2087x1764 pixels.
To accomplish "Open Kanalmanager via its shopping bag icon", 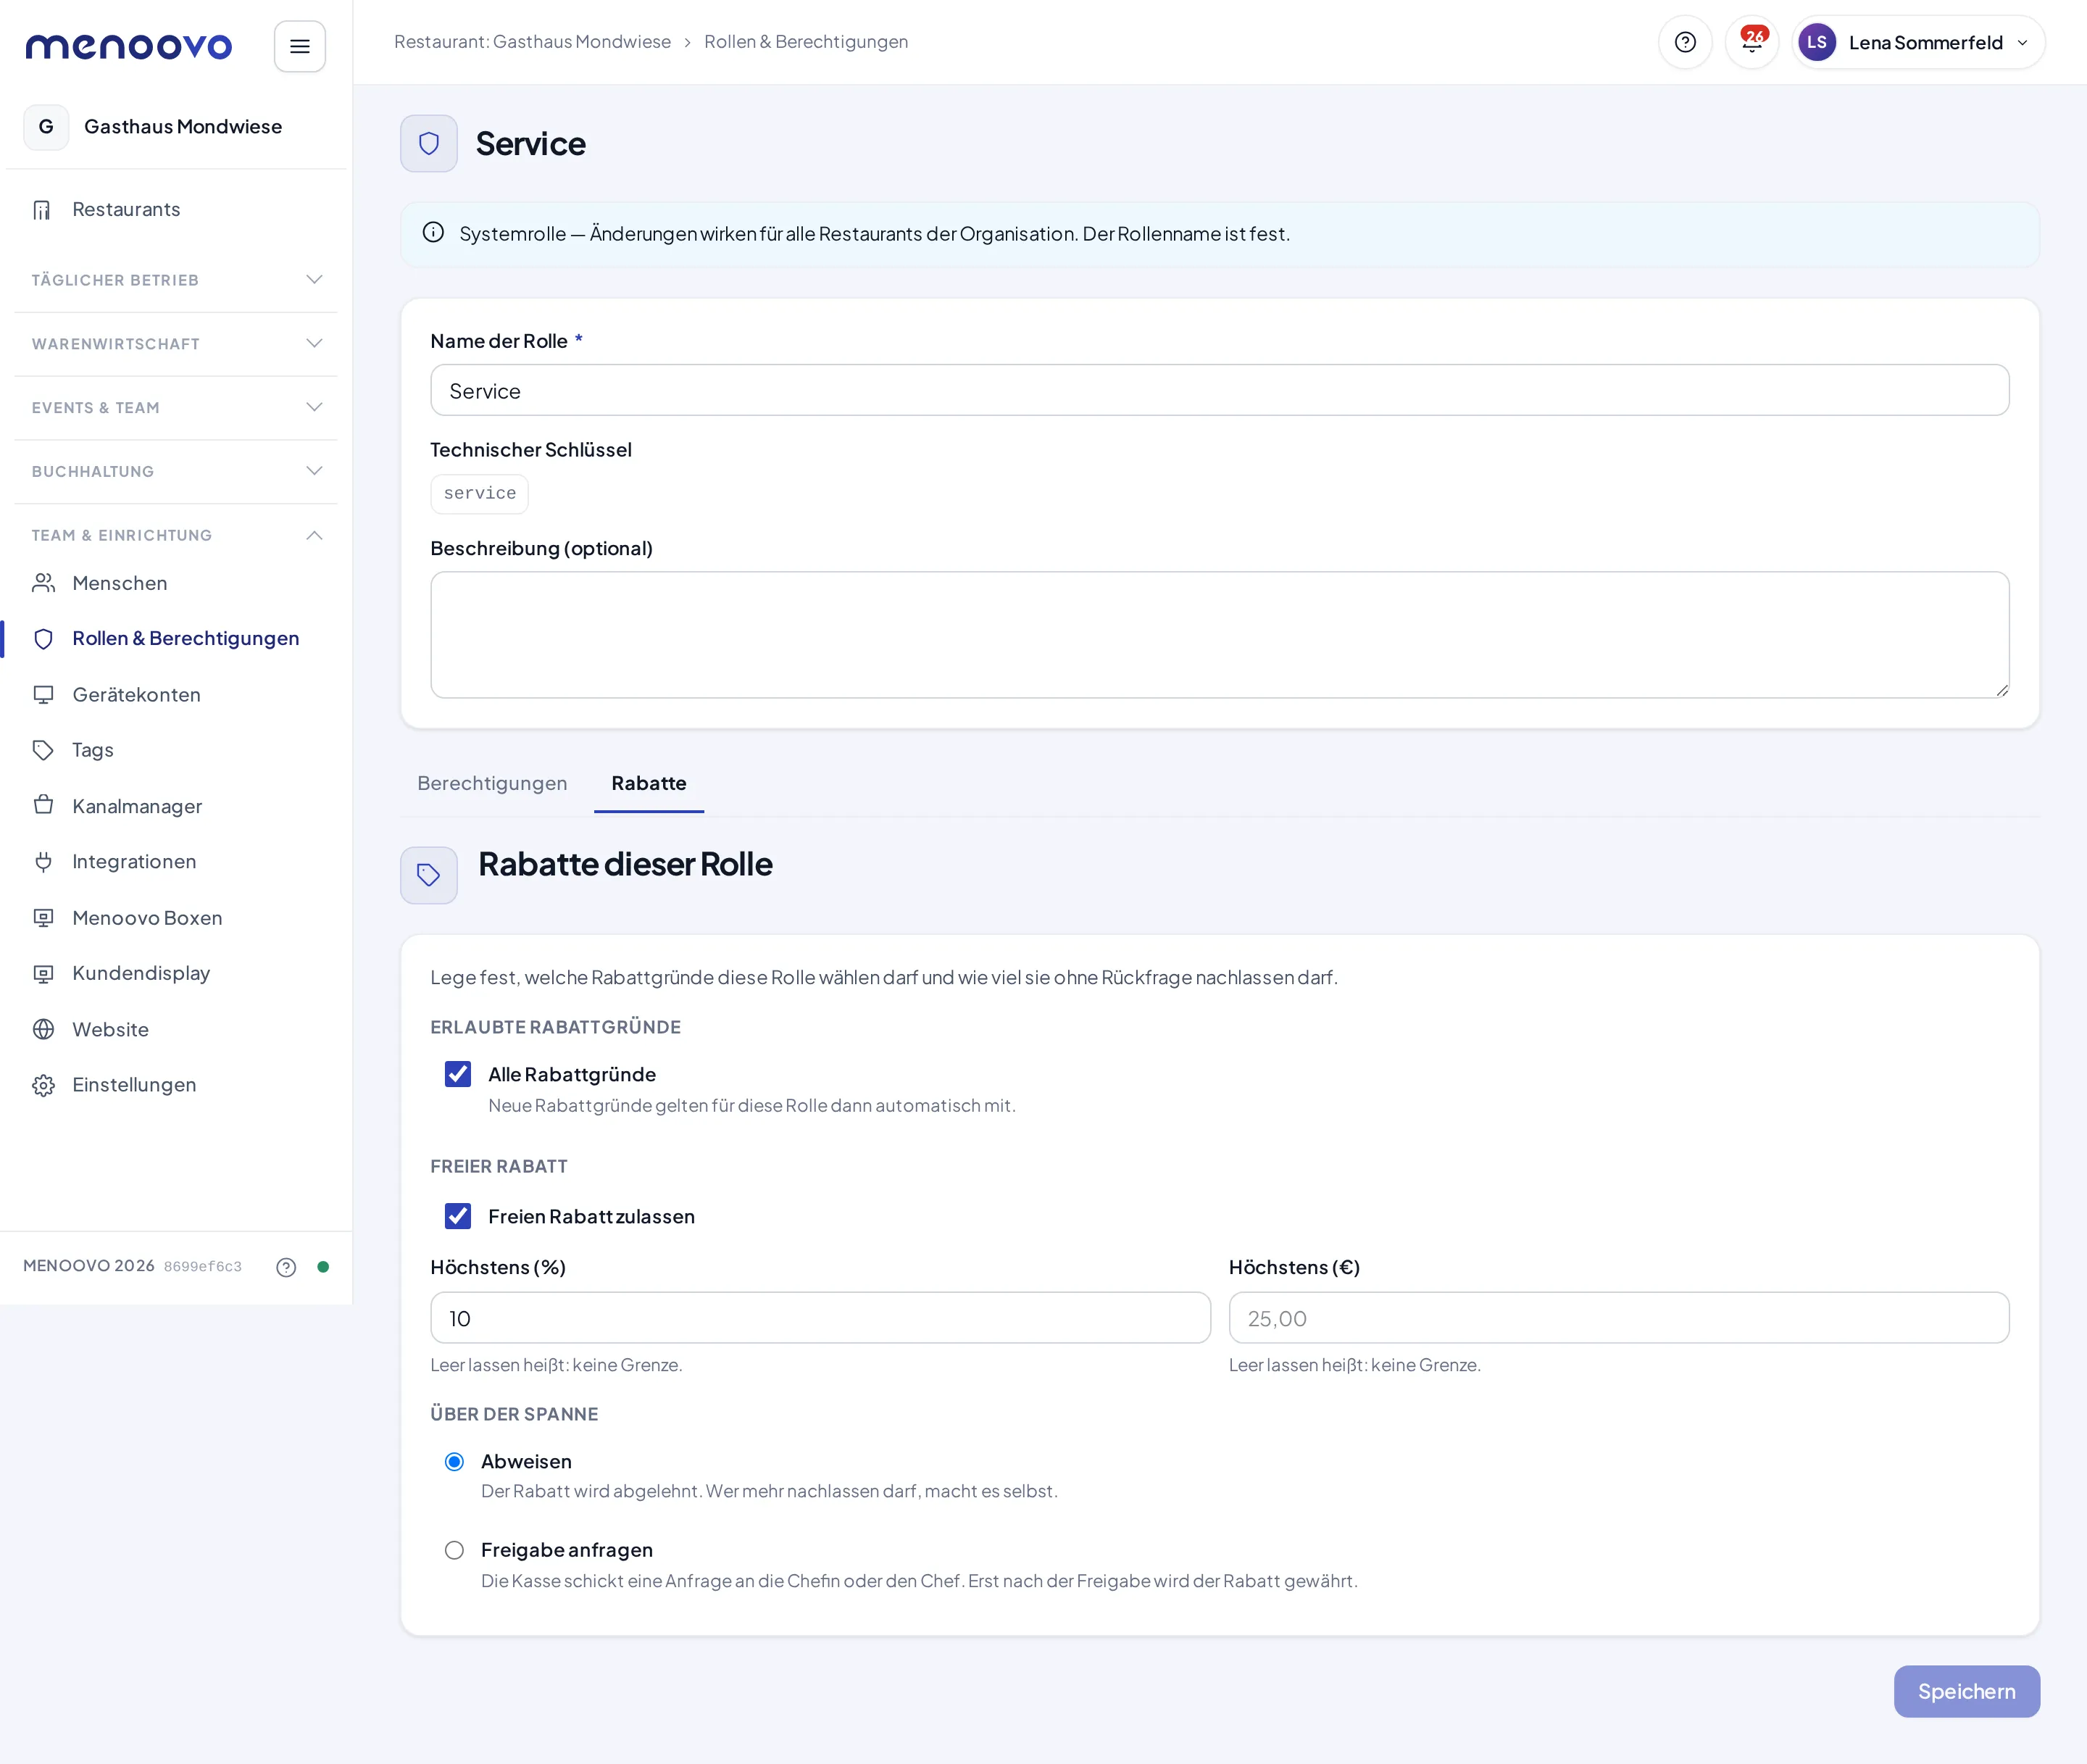I will [43, 806].
